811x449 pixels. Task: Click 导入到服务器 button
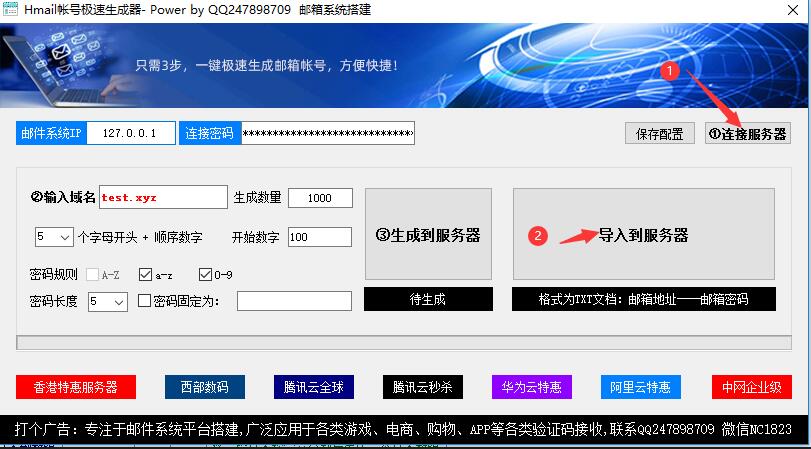643,235
